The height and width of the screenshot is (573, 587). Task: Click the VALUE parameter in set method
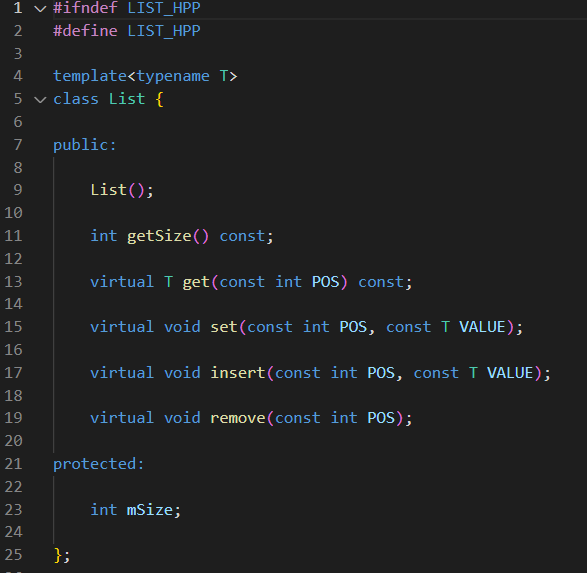tap(482, 327)
